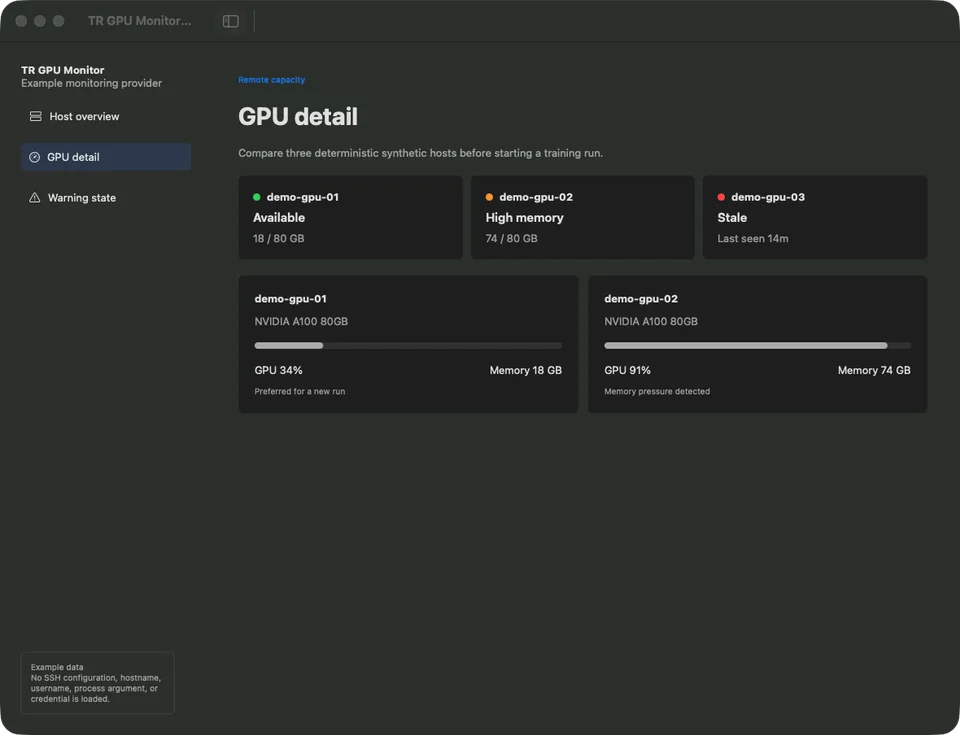The image size is (960, 735).
Task: Click "Memory 18 GB" label
Action: pos(525,371)
